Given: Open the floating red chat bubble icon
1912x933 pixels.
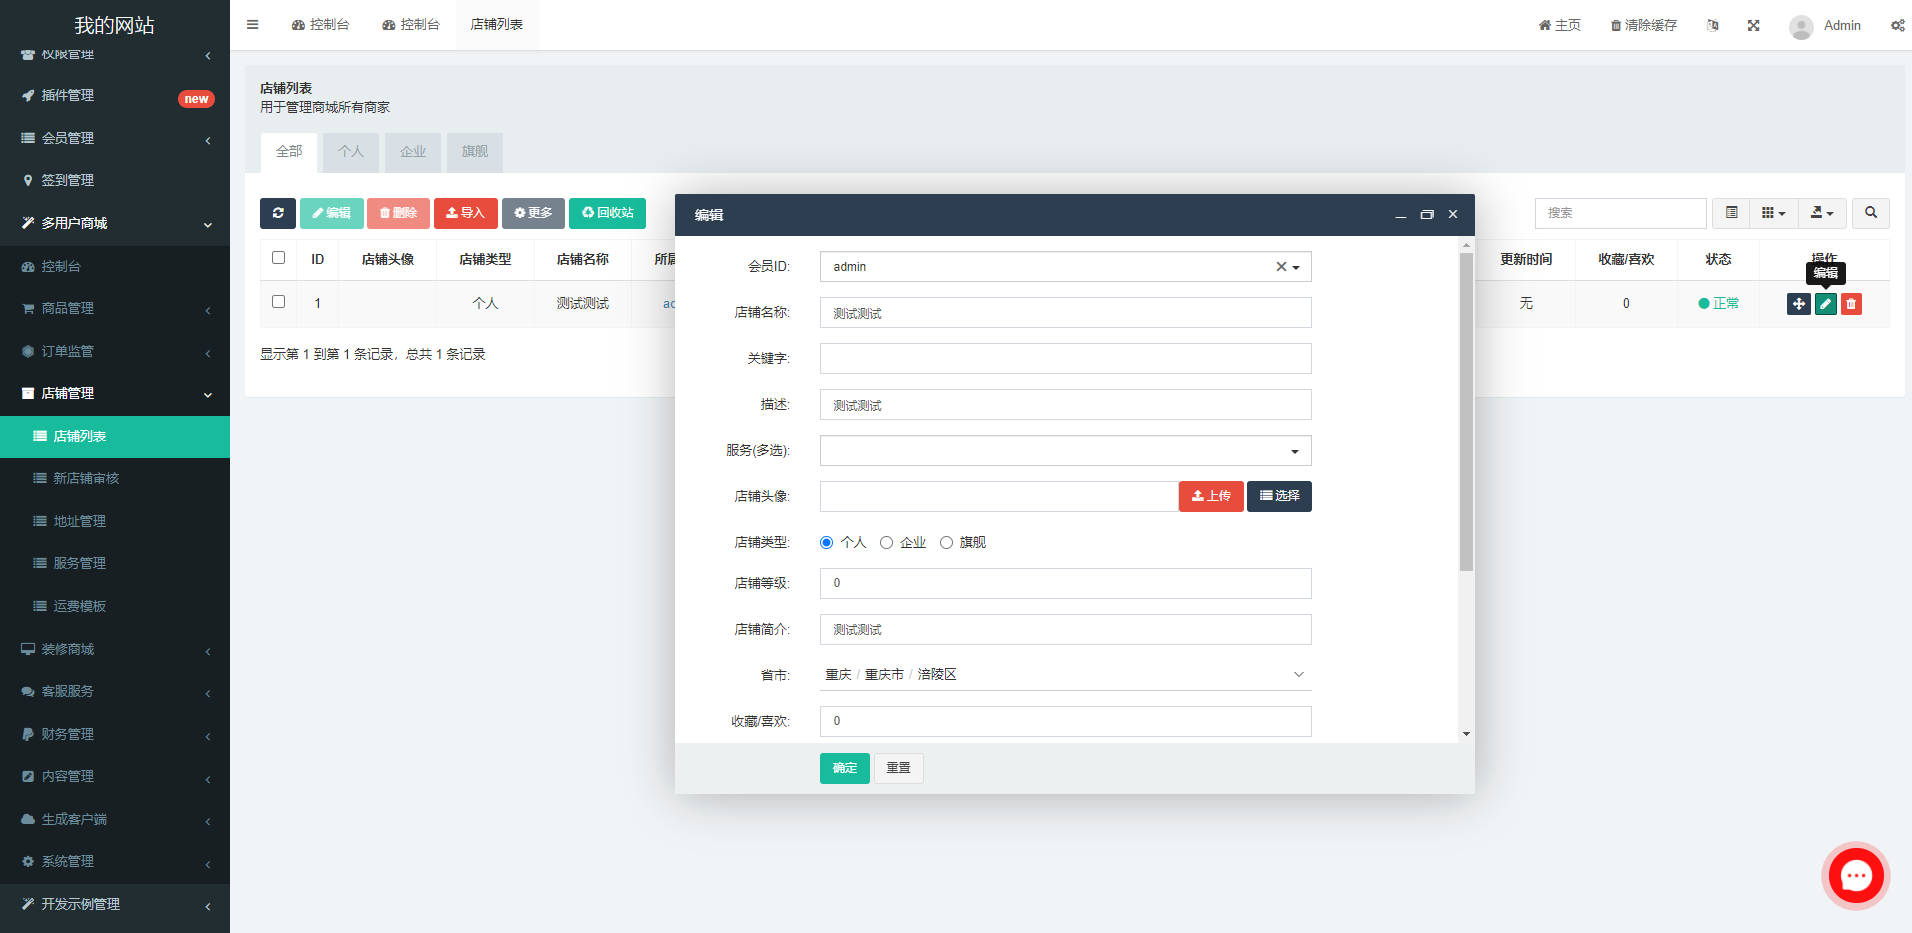Looking at the screenshot, I should click(x=1856, y=876).
